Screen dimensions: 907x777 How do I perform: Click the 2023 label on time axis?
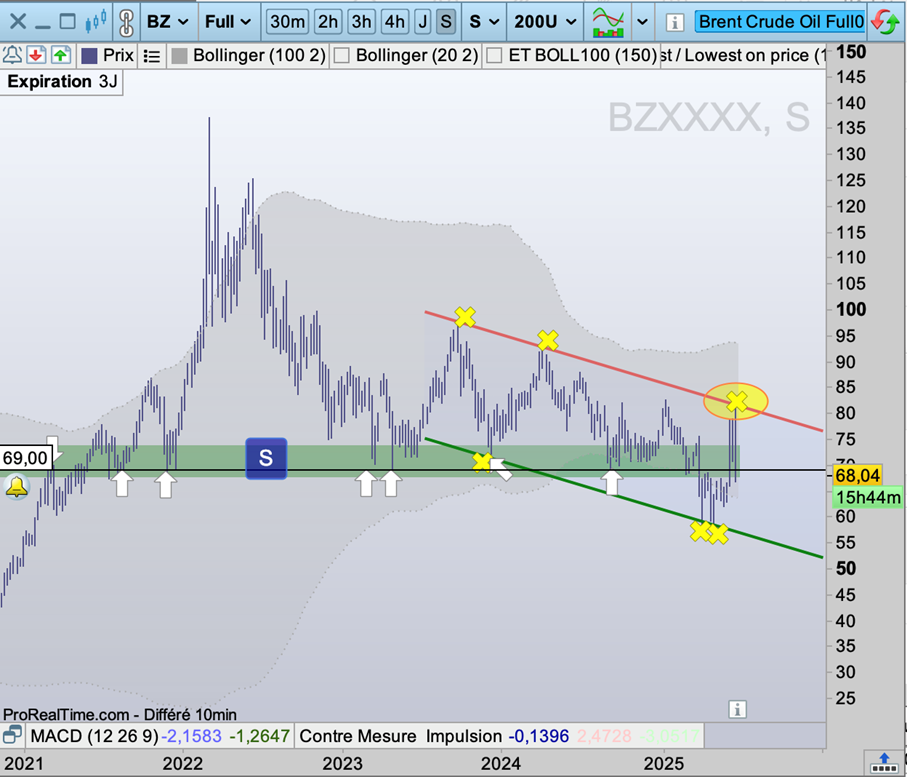[342, 764]
